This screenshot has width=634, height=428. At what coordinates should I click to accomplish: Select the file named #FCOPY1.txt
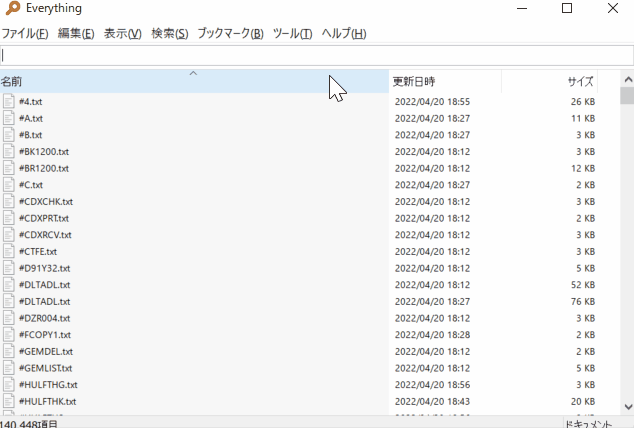coord(45,335)
